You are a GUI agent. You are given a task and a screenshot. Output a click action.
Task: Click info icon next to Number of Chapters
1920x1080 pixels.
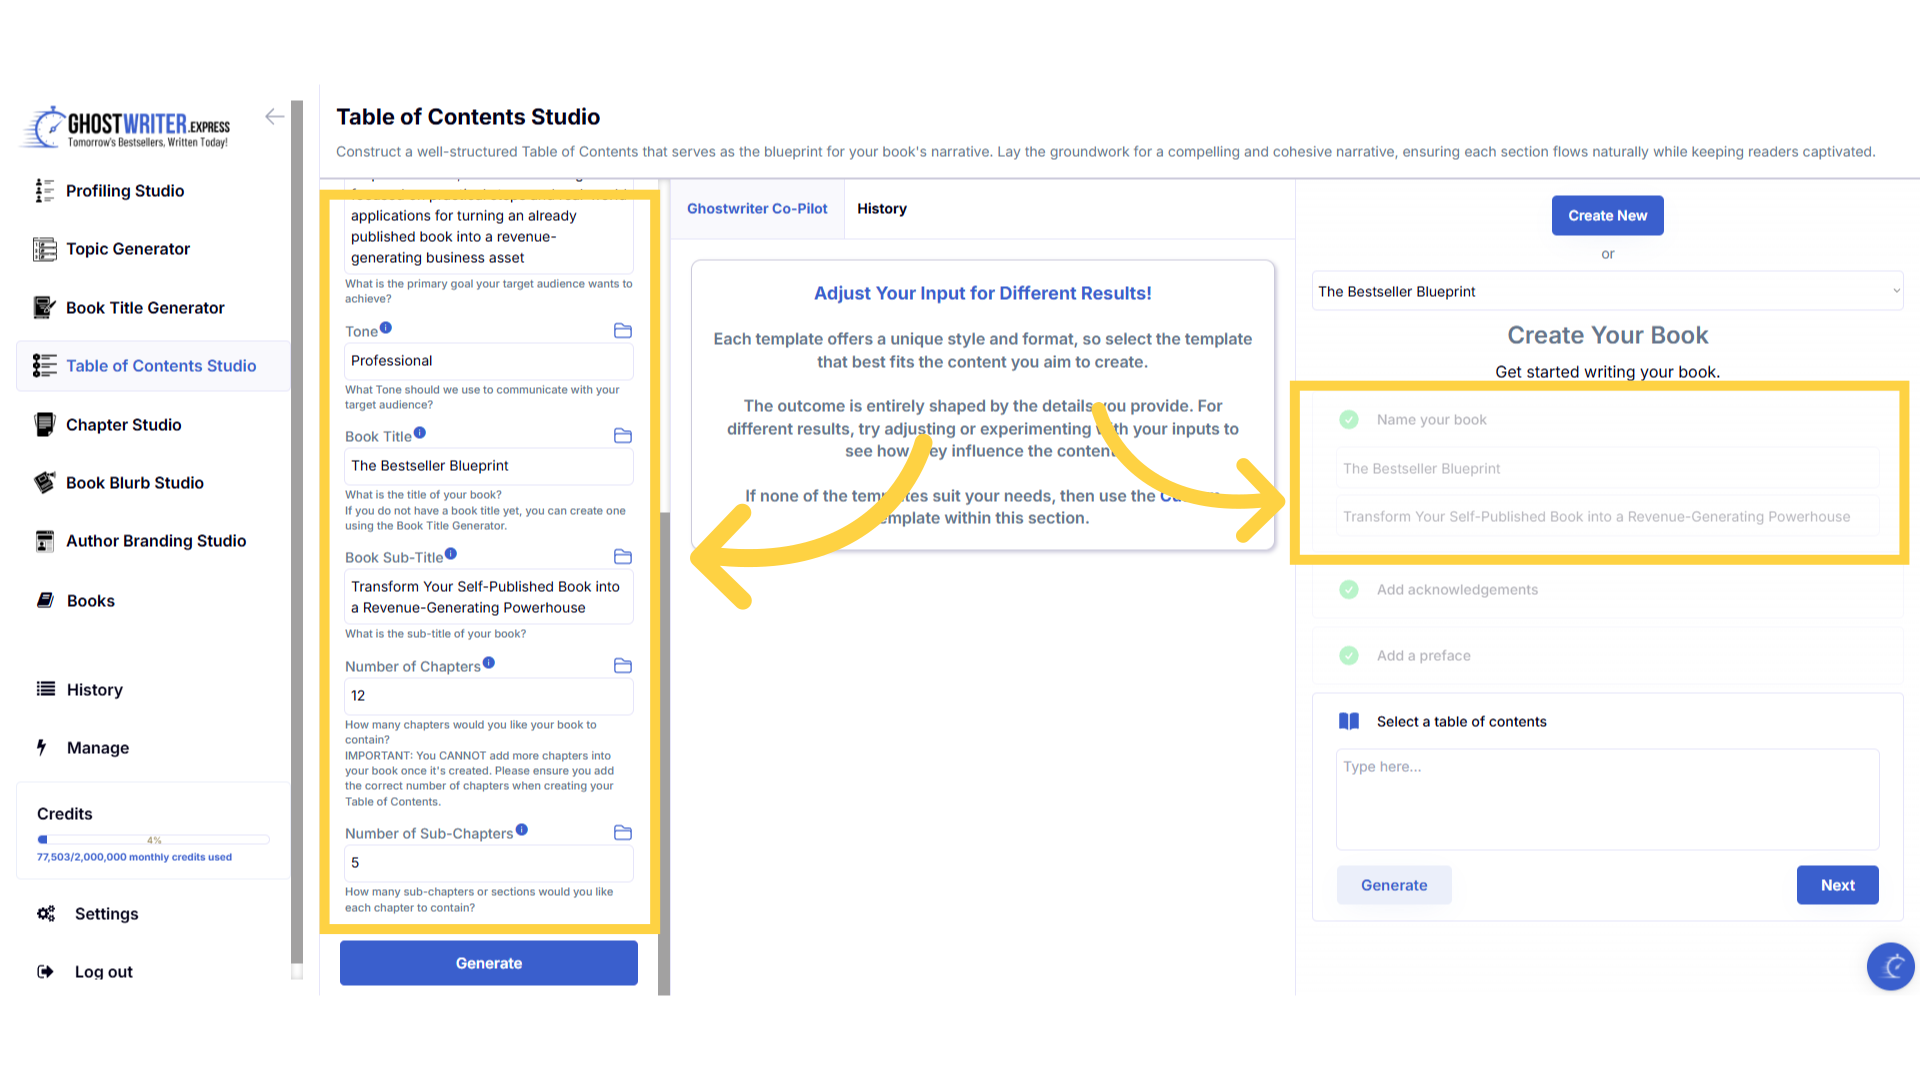coord(489,663)
